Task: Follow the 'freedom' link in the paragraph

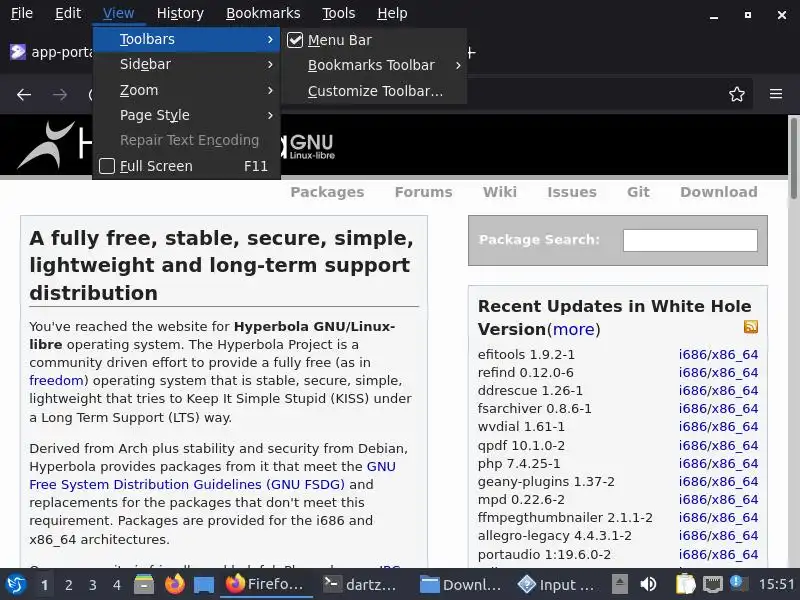Action: [x=56, y=381]
